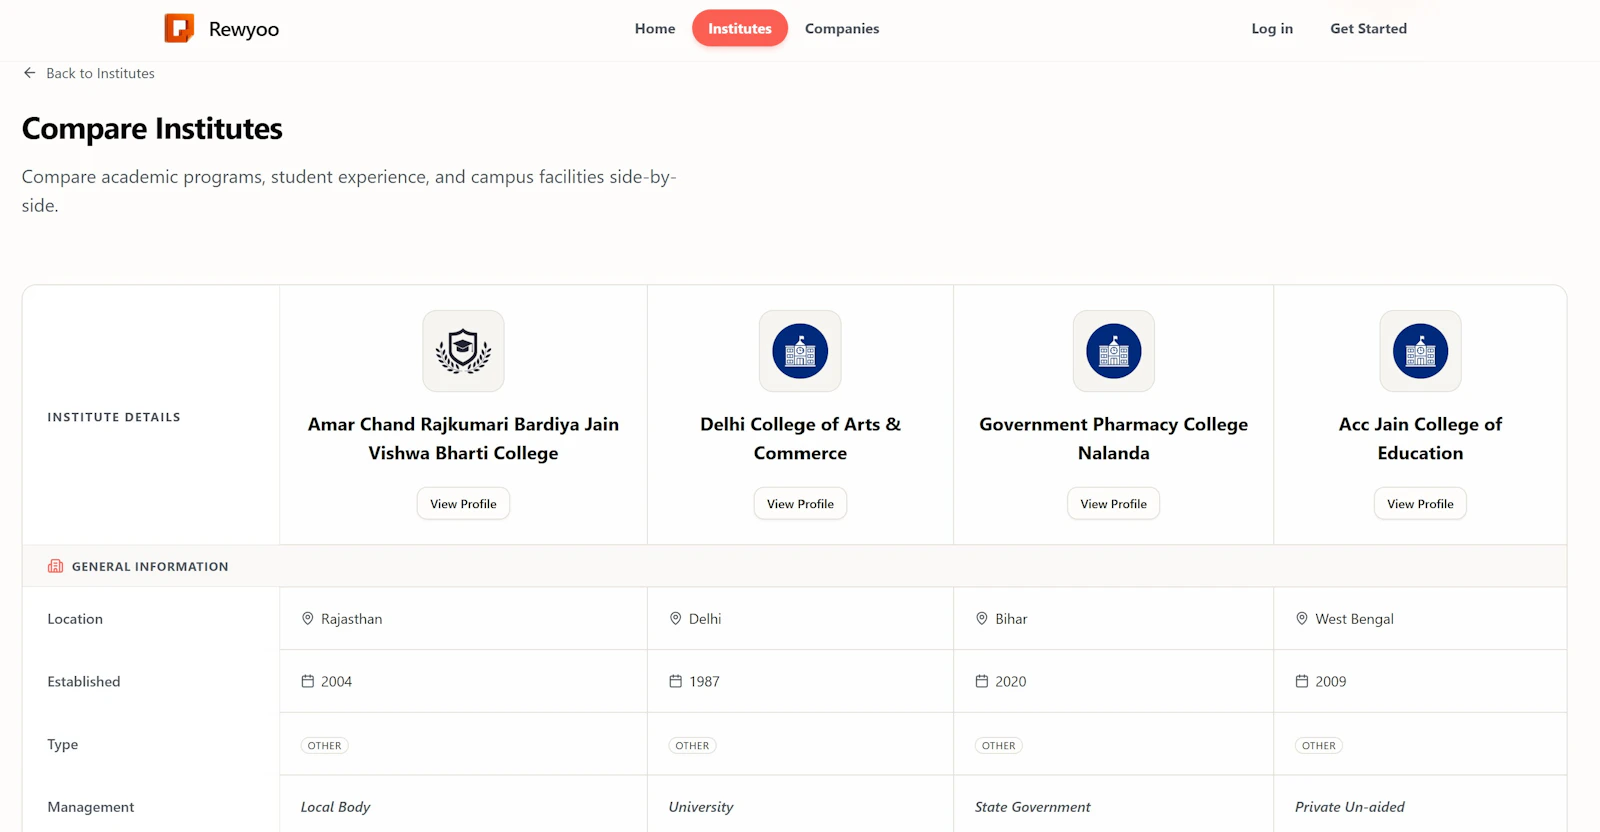Click the Established row label
The height and width of the screenshot is (832, 1600).
[x=84, y=681]
